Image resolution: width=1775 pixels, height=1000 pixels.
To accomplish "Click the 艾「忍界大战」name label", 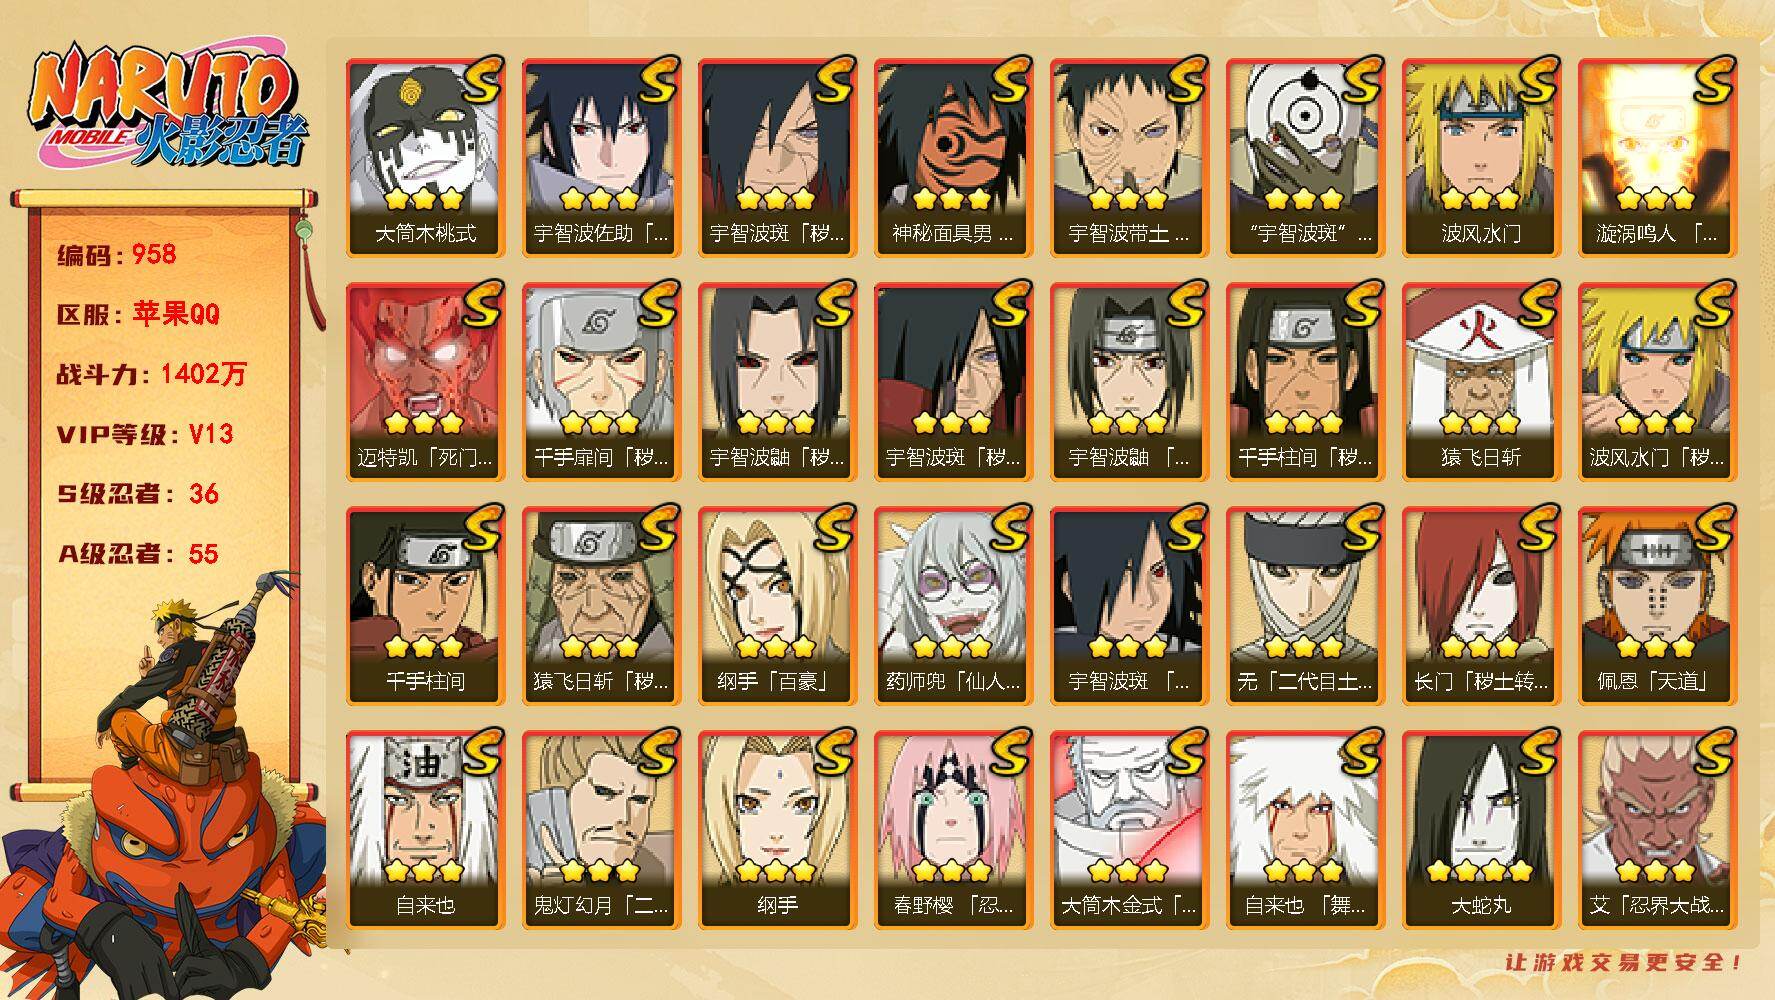I will pyautogui.click(x=1657, y=906).
